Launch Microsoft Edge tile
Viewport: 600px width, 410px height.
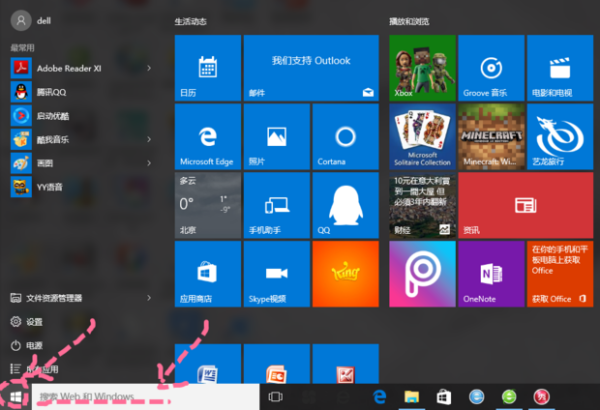coord(208,137)
